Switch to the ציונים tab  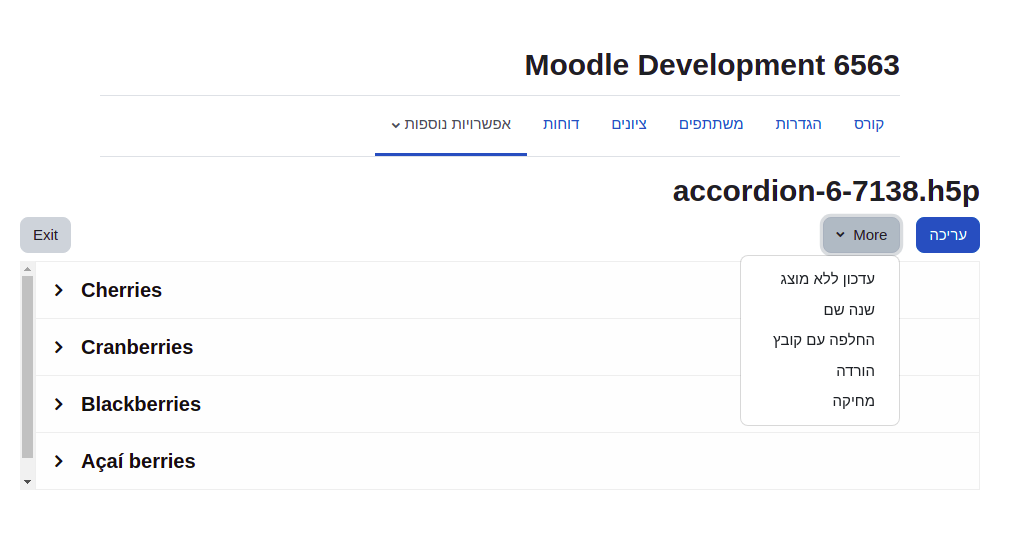point(629,125)
